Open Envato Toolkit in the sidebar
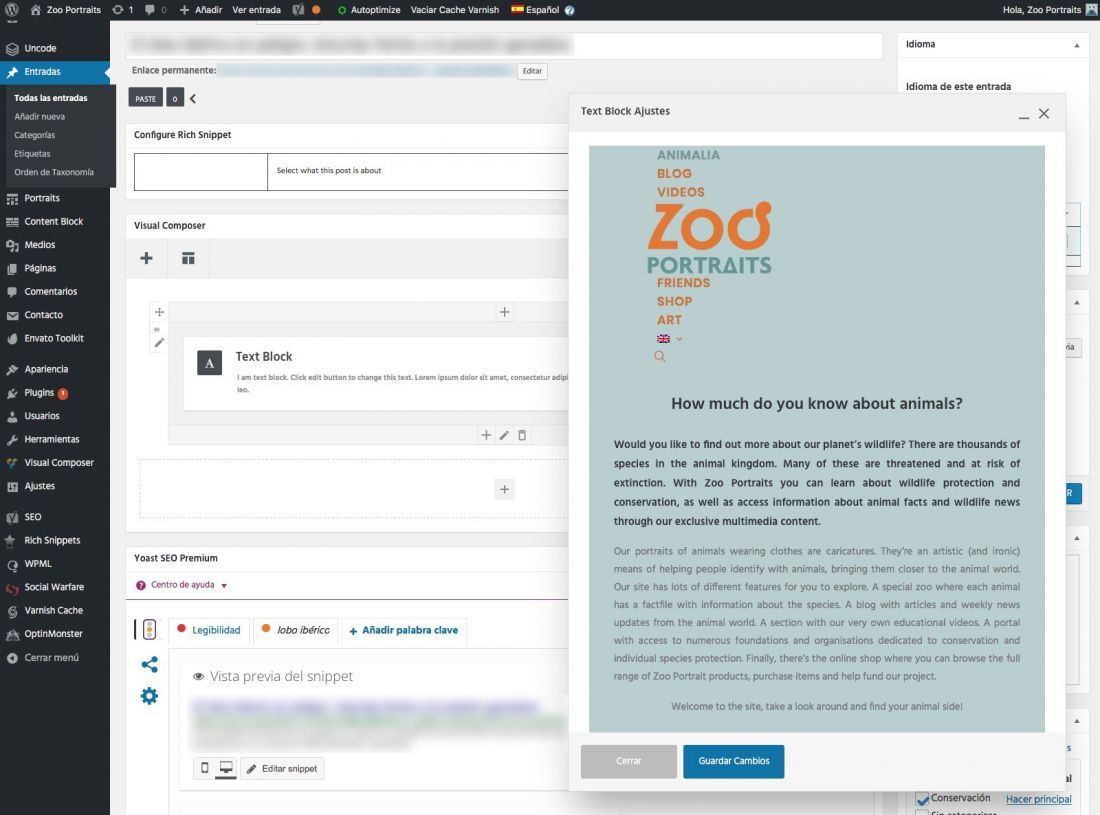The width and height of the screenshot is (1100, 815). point(55,338)
